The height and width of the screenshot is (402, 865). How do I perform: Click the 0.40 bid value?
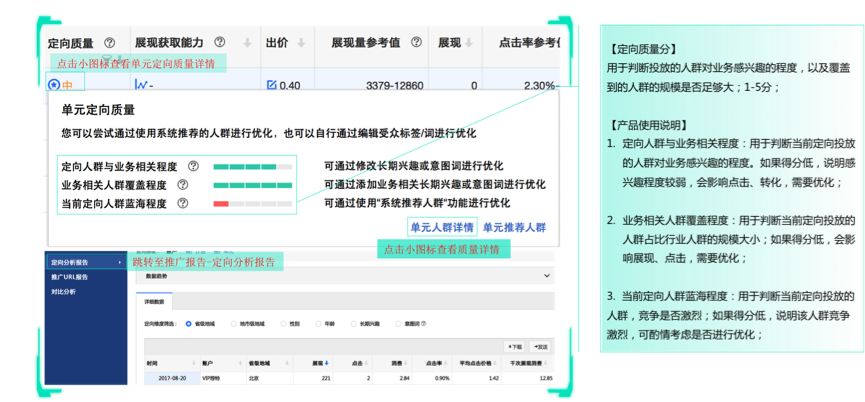tap(290, 85)
